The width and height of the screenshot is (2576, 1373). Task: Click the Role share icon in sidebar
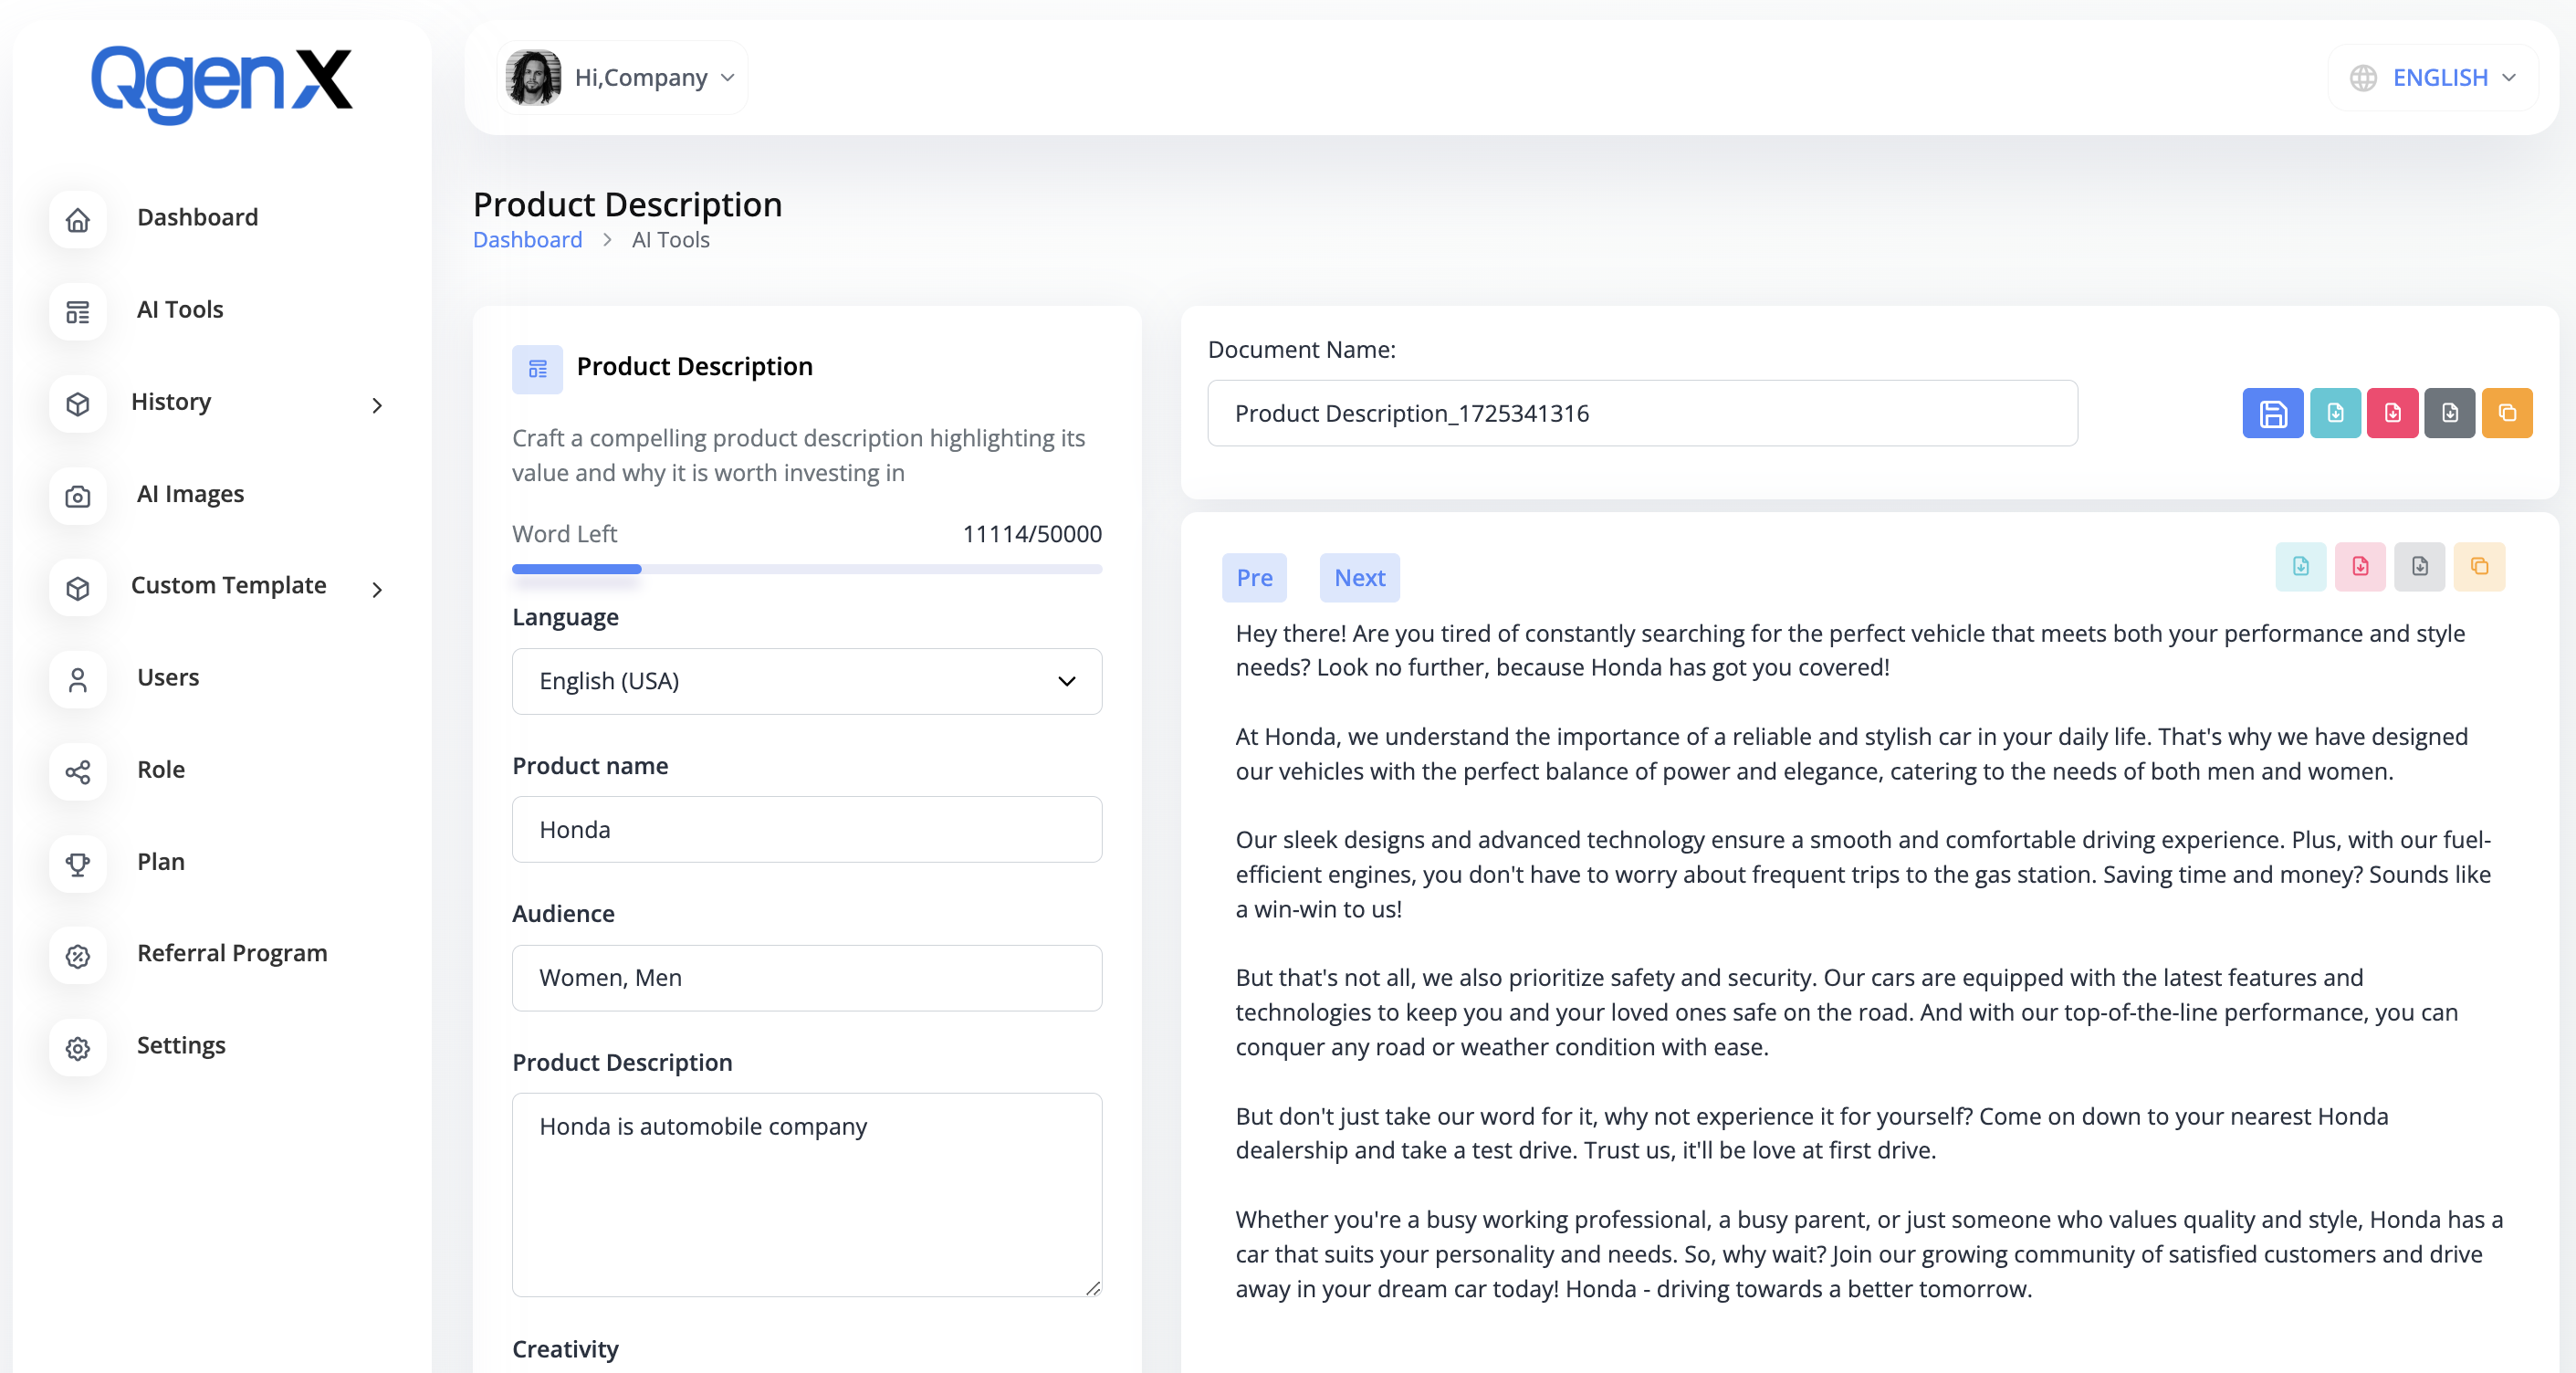coord(78,771)
